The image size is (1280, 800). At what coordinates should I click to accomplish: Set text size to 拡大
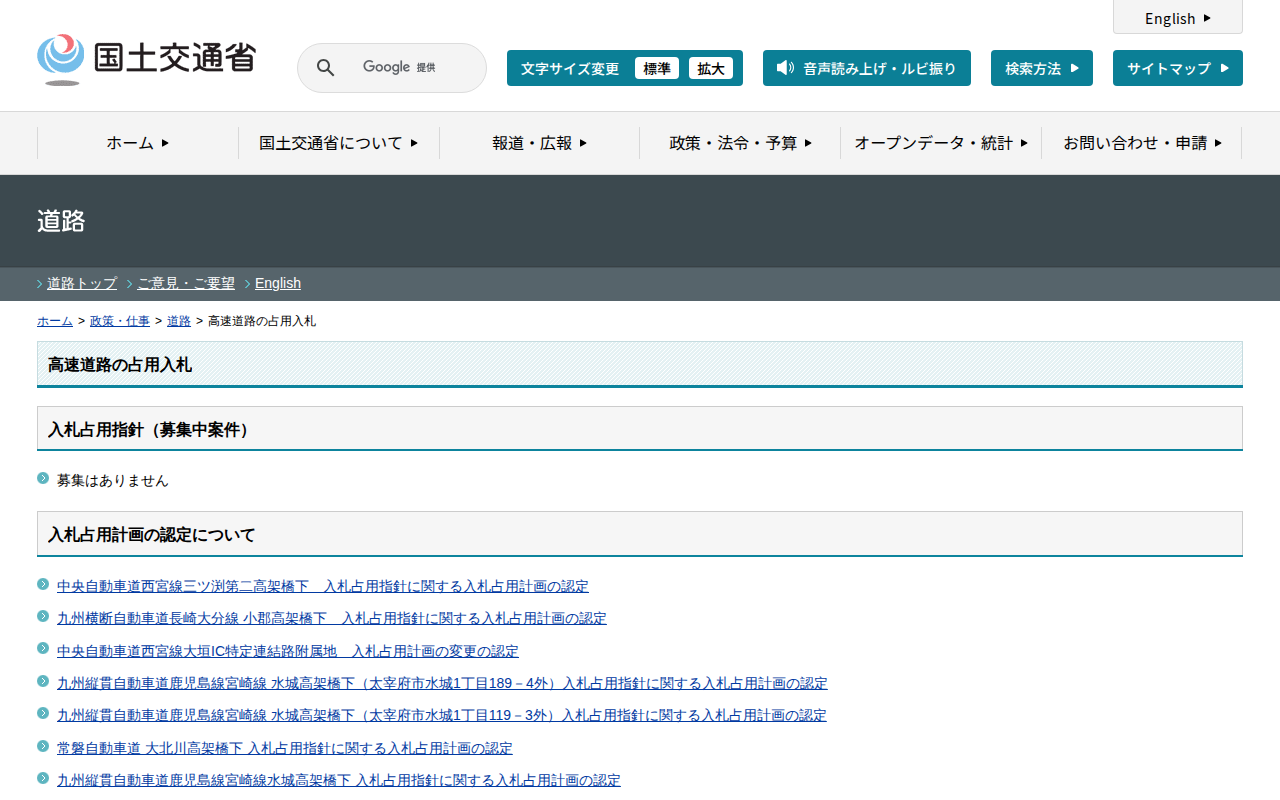point(711,68)
